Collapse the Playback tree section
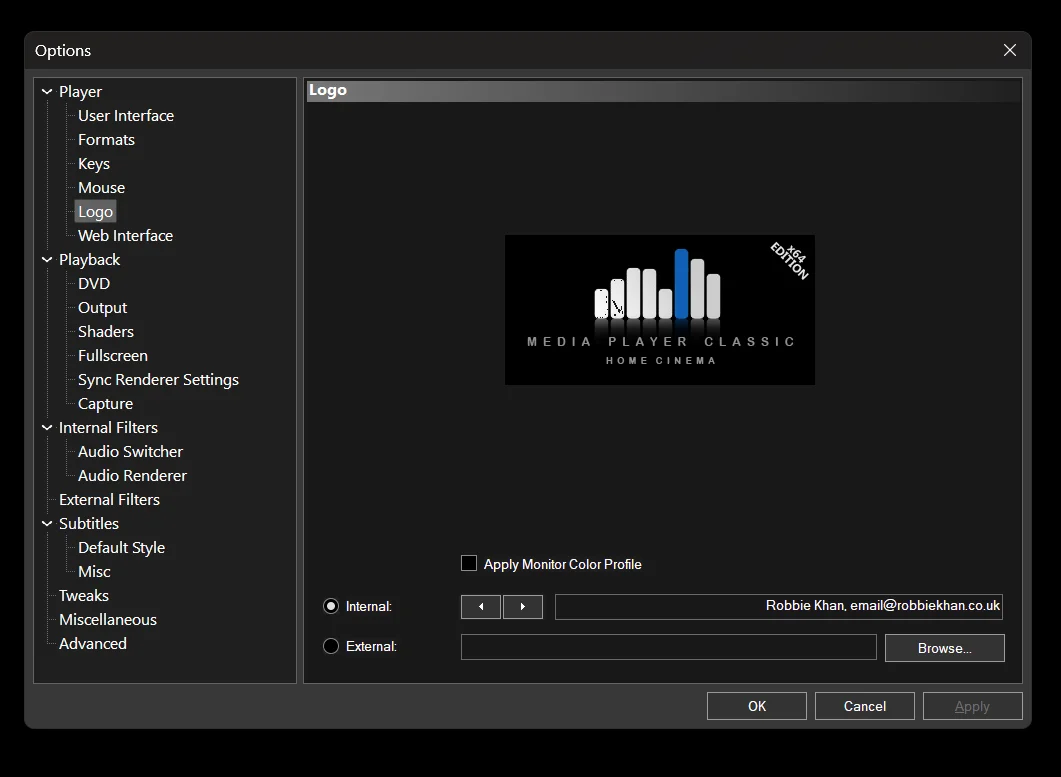The width and height of the screenshot is (1061, 777). (47, 259)
